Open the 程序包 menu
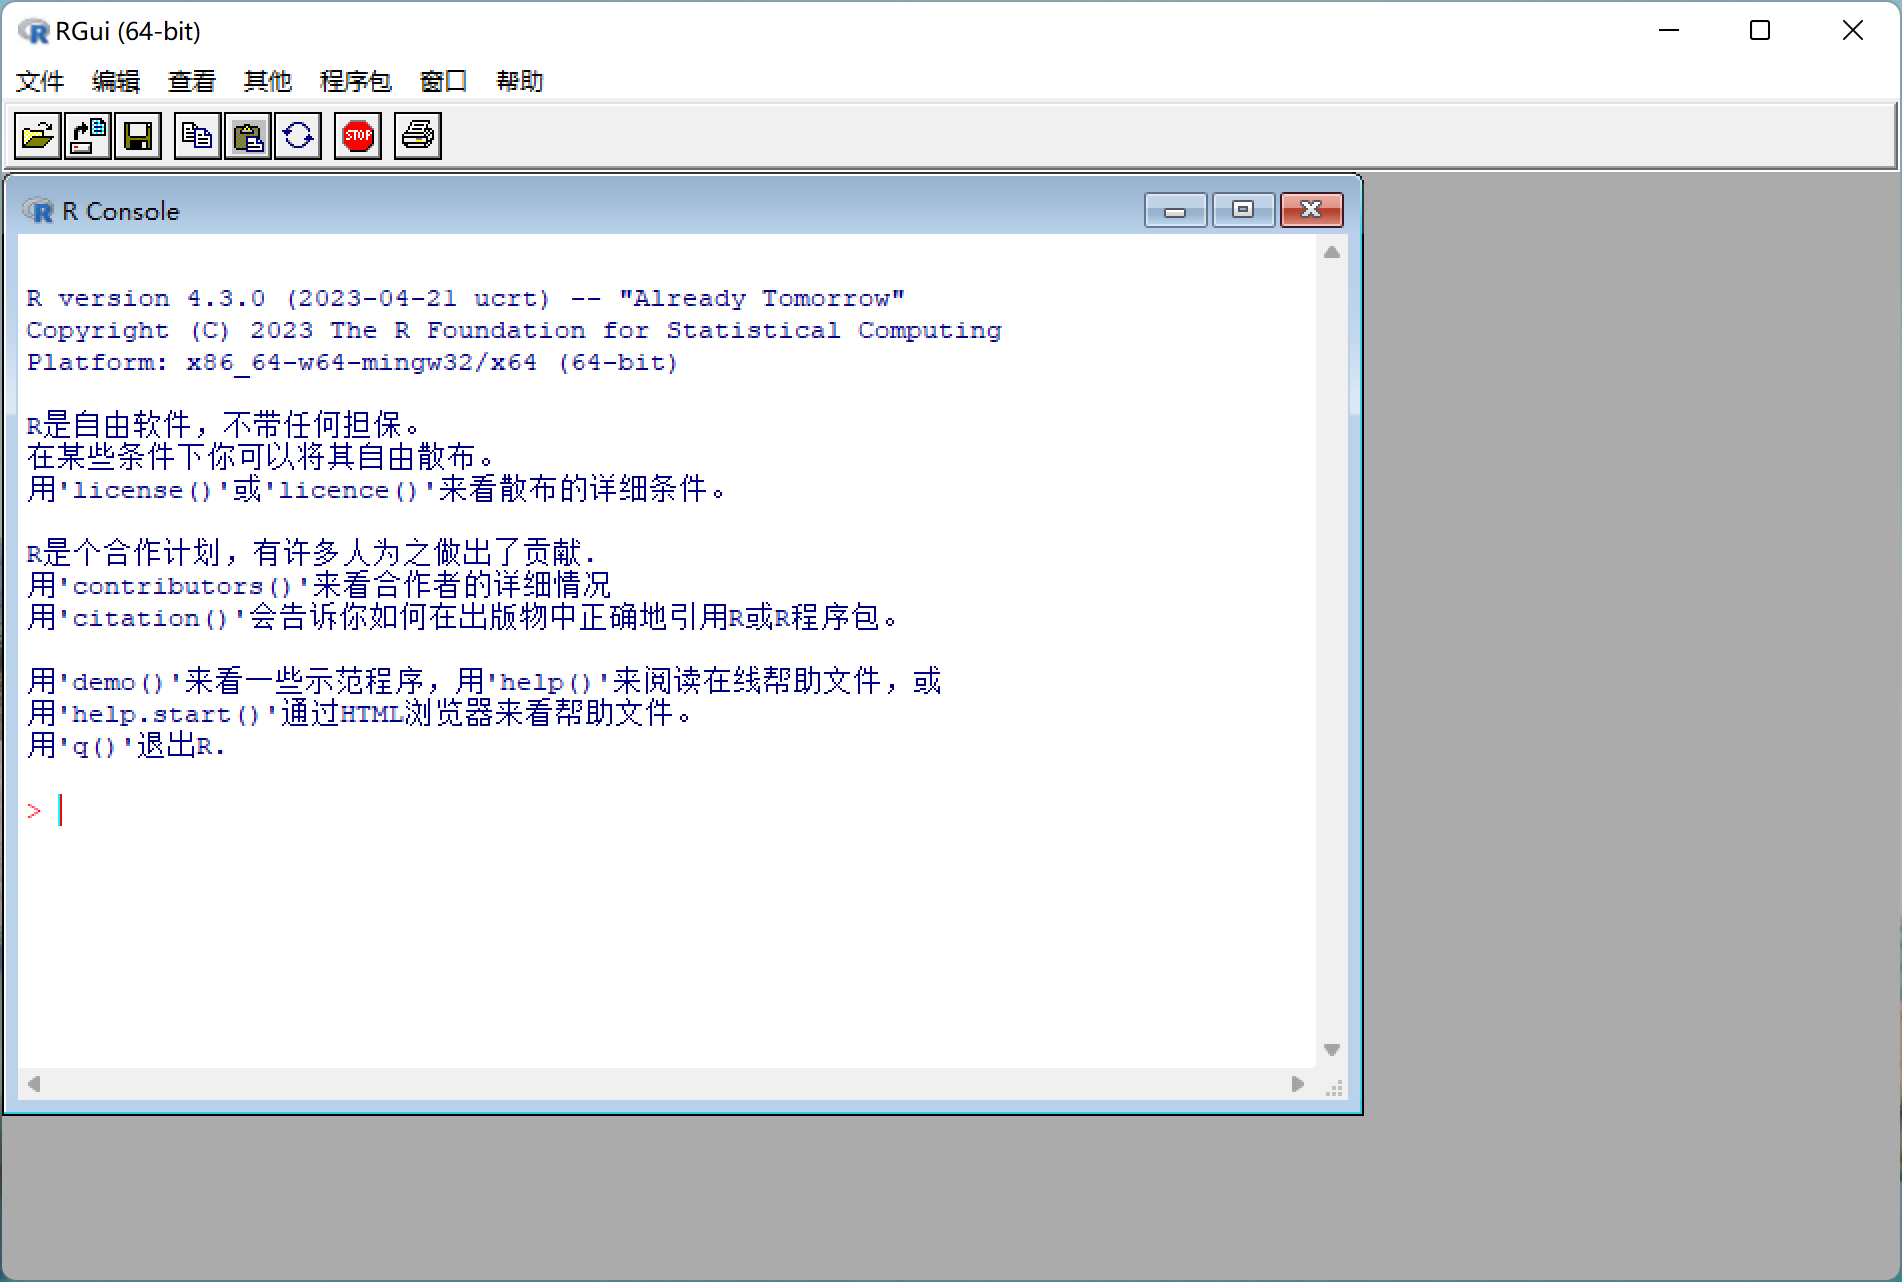Viewport: 1902px width, 1282px height. coord(355,81)
